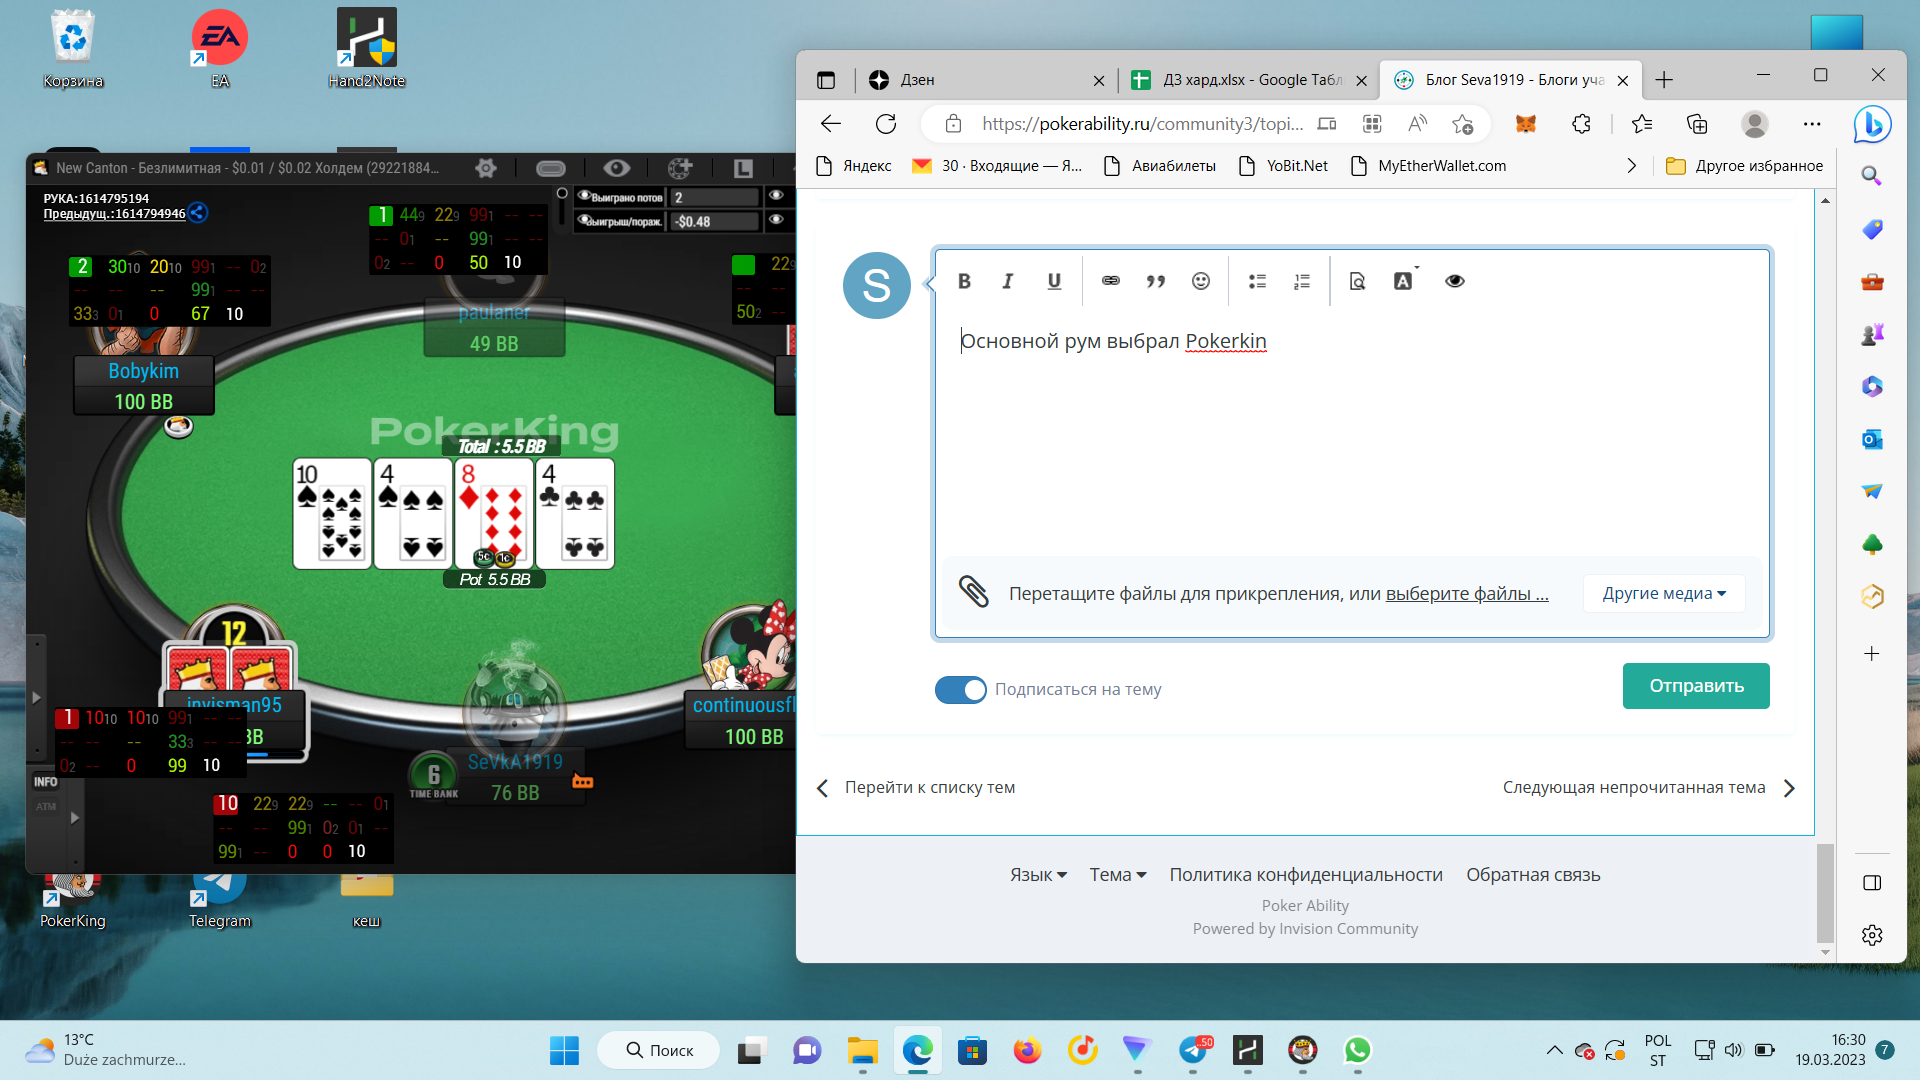The image size is (1920, 1080).
Task: Open the Privacy Policy footer link
Action: coord(1306,874)
